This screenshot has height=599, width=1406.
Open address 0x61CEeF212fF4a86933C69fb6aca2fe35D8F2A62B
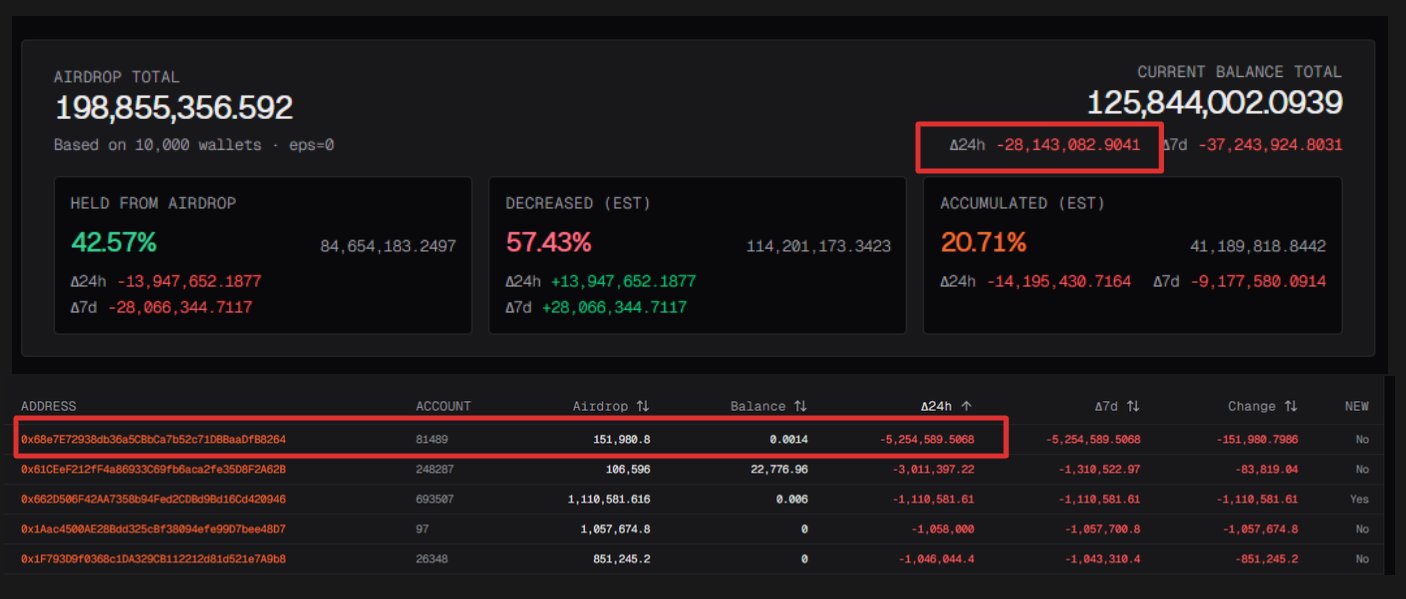click(153, 469)
